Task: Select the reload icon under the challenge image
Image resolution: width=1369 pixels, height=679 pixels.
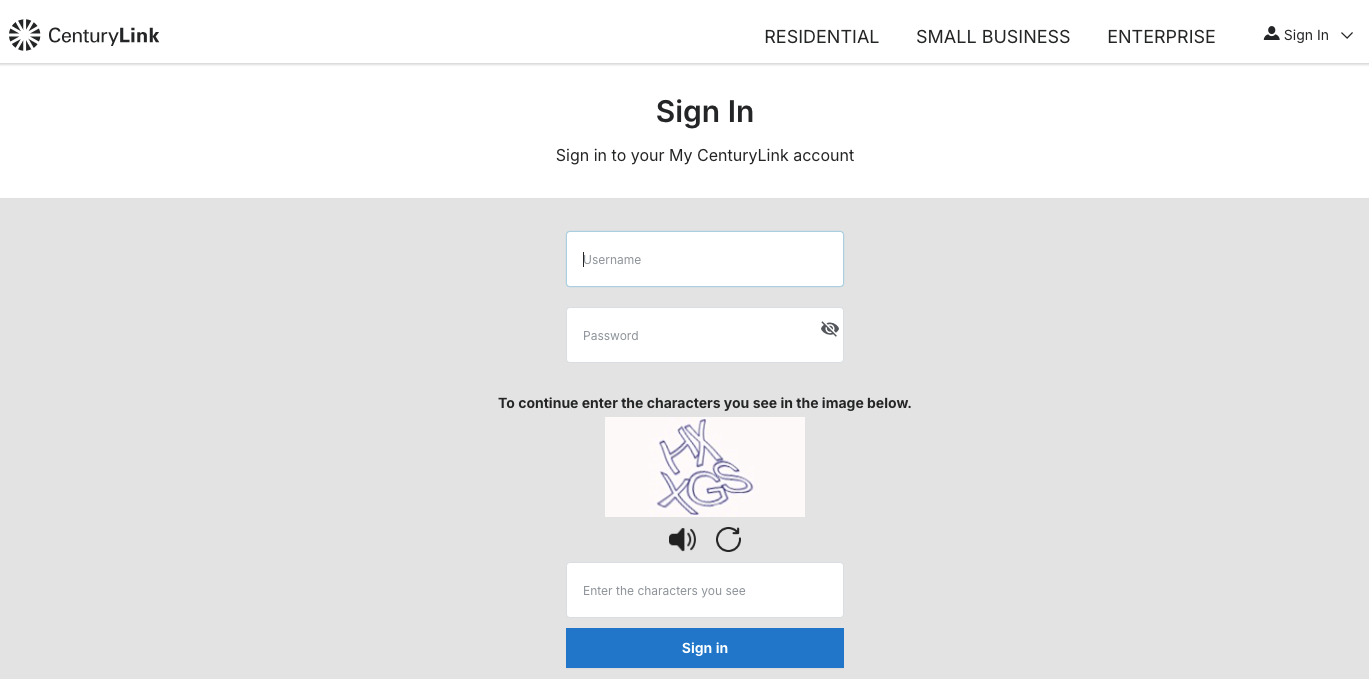Action: 728,539
